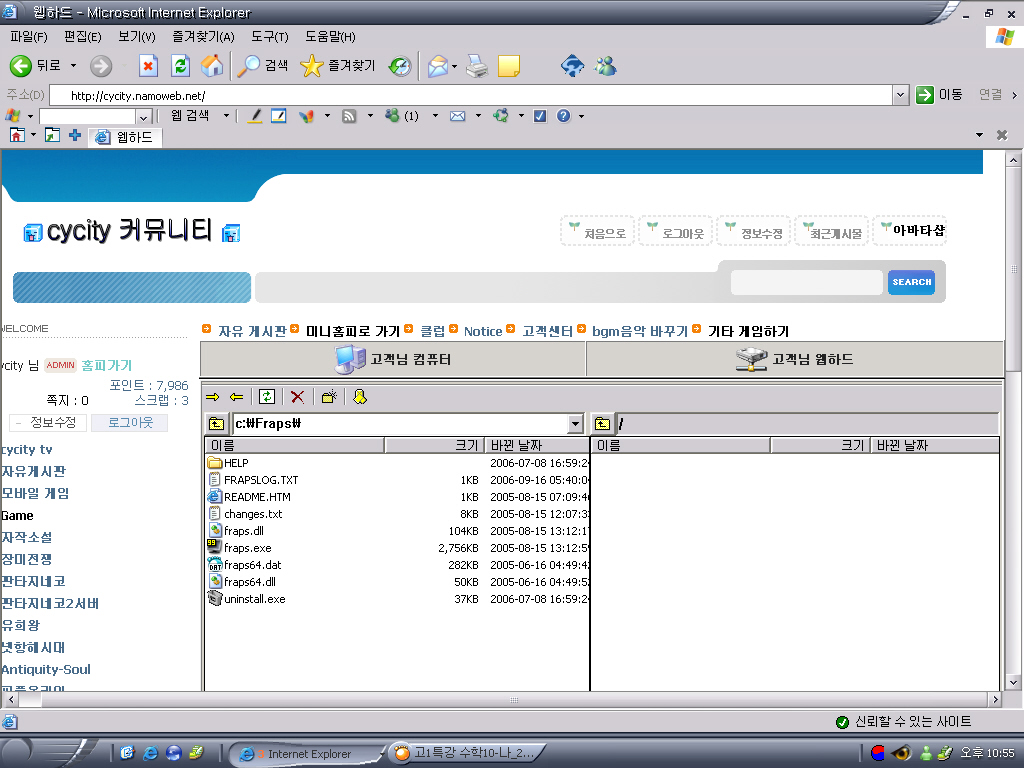Click the yellow right arrow upload icon
The image size is (1024, 768).
tap(212, 397)
